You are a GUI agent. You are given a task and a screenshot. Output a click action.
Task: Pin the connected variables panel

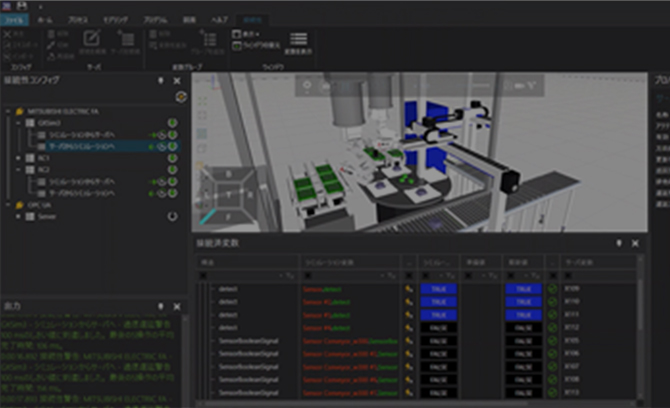coord(618,243)
